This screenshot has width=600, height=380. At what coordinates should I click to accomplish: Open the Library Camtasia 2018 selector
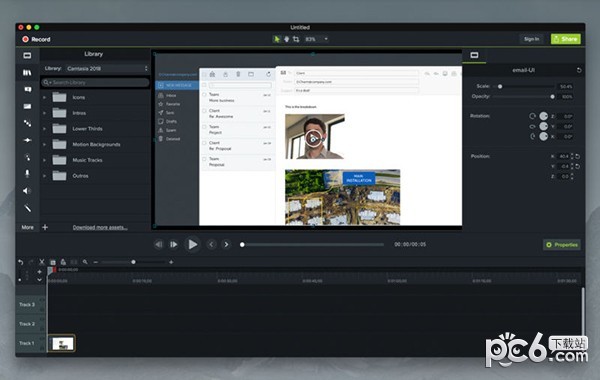pyautogui.click(x=107, y=68)
